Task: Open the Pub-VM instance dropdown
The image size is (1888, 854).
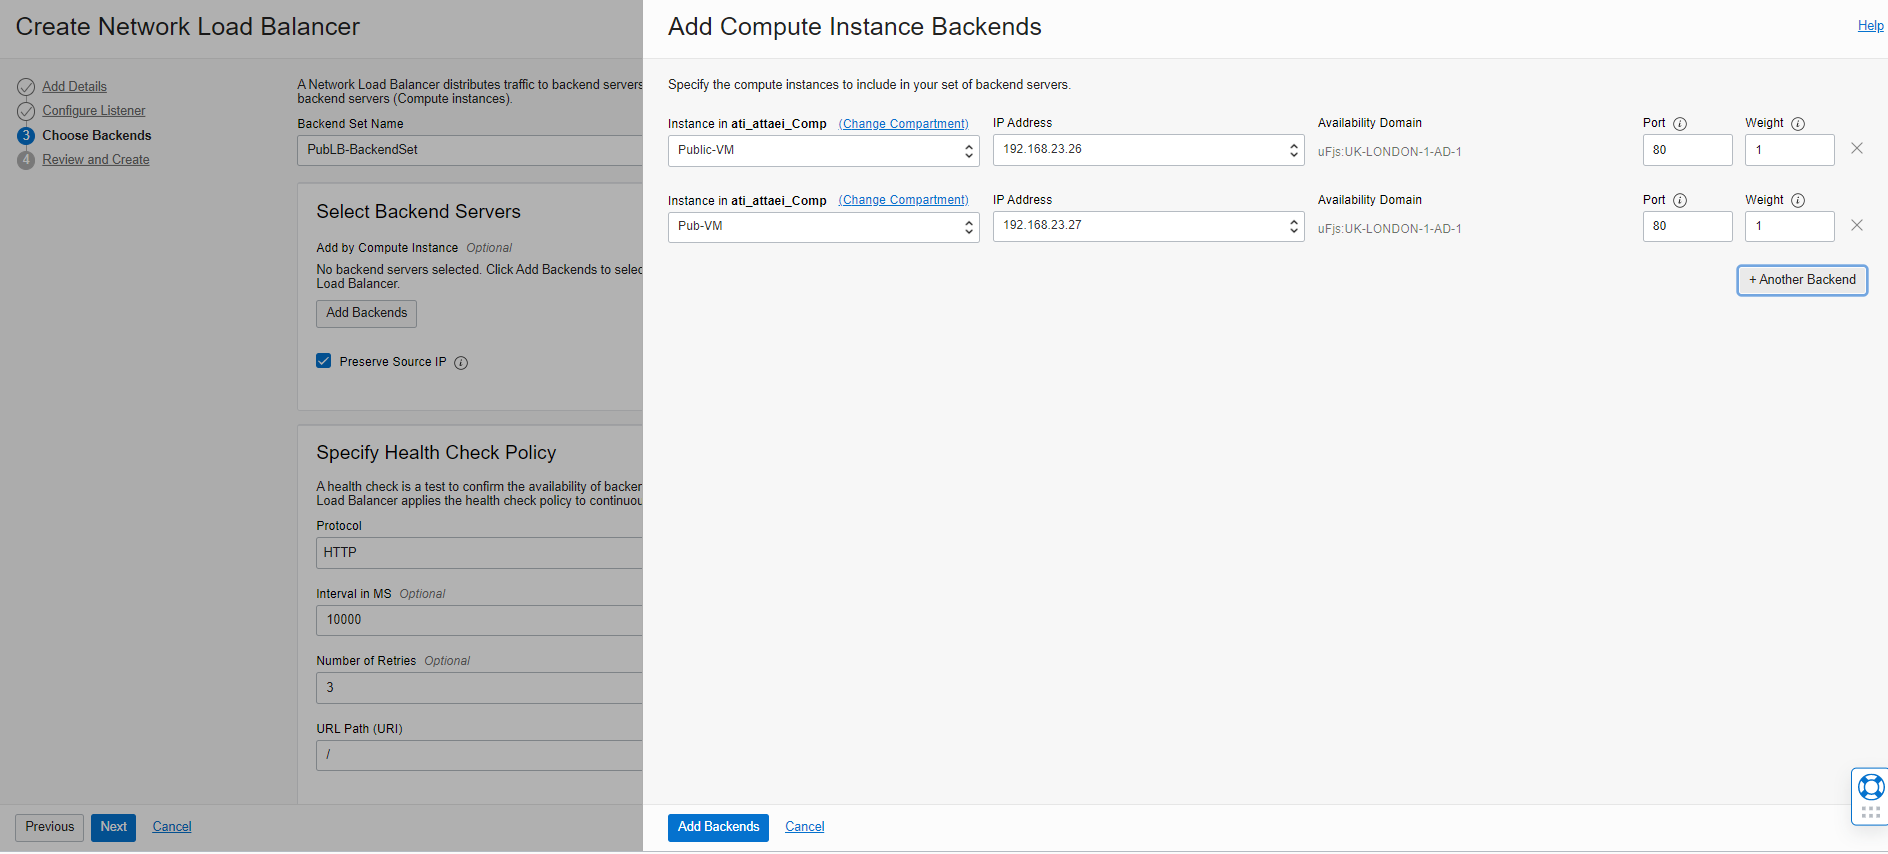Action: 823,227
